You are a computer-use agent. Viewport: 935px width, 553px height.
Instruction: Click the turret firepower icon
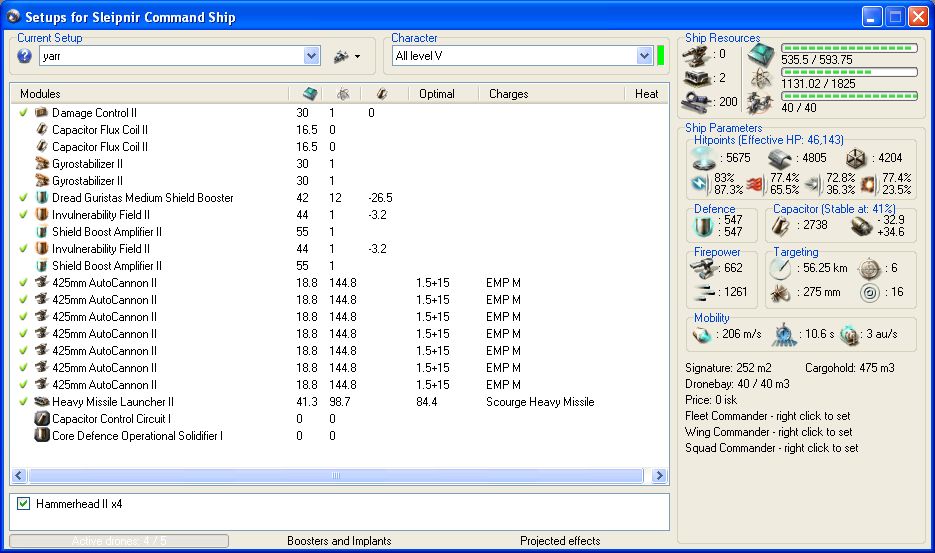[703, 268]
